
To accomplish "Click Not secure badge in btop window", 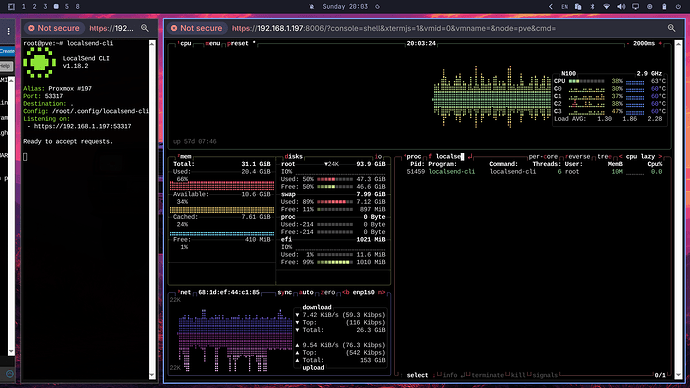I will coord(197,28).
